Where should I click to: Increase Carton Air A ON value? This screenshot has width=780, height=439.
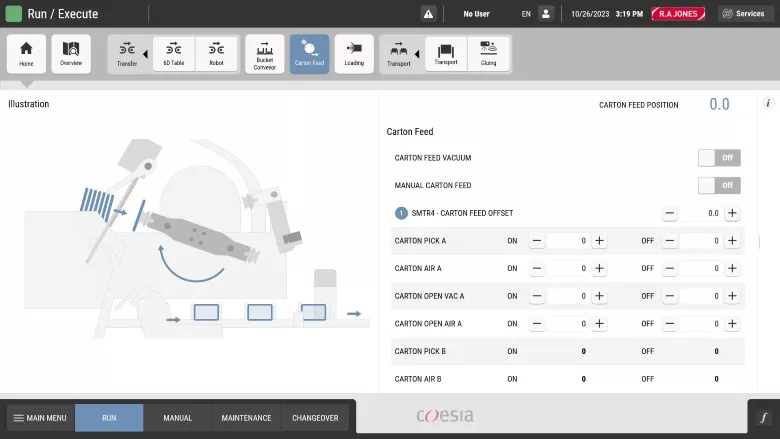(x=599, y=268)
